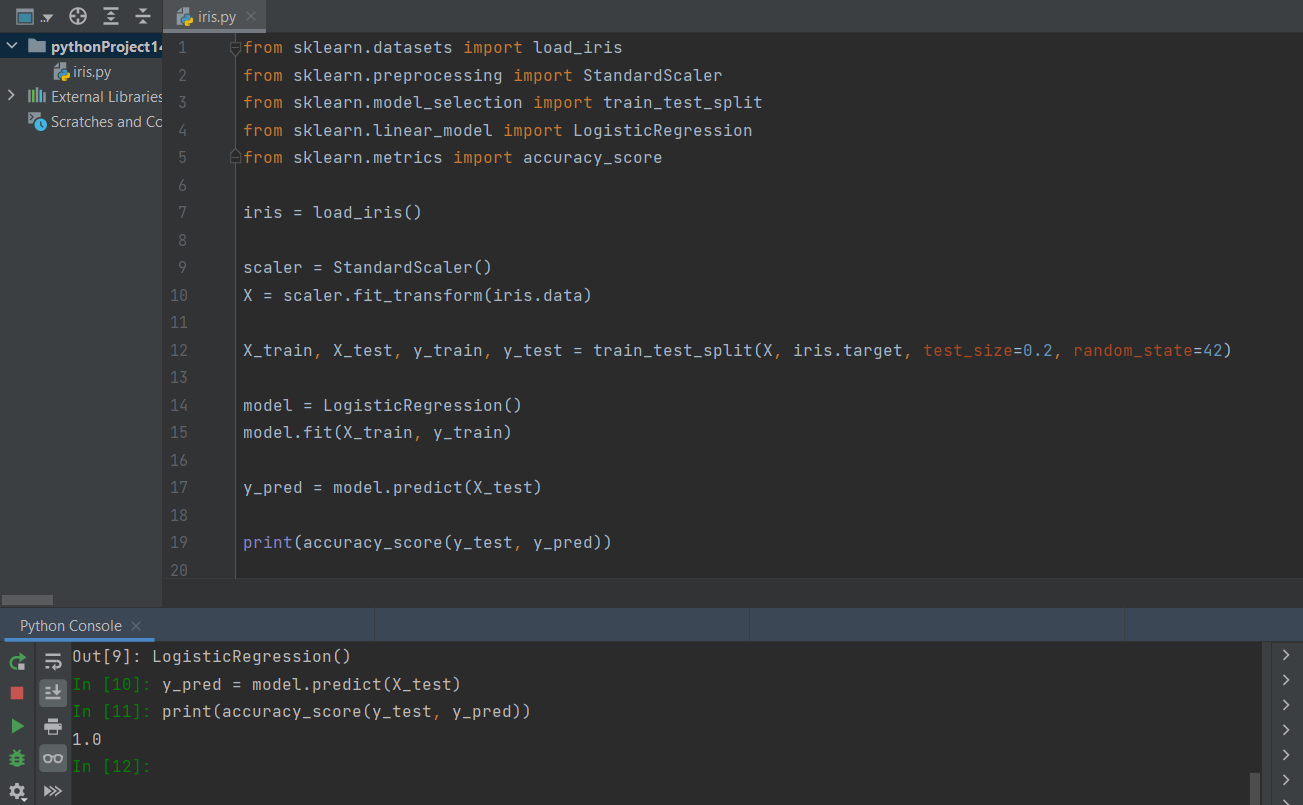Select opened file with crosshair icon
Image resolution: width=1303 pixels, height=805 pixels.
77,16
